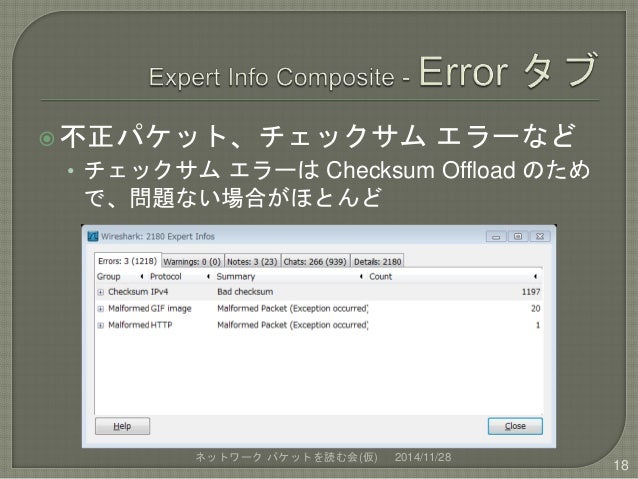Select the Errors: 3 (1218) tab
This screenshot has height=479, width=638.
tap(127, 261)
